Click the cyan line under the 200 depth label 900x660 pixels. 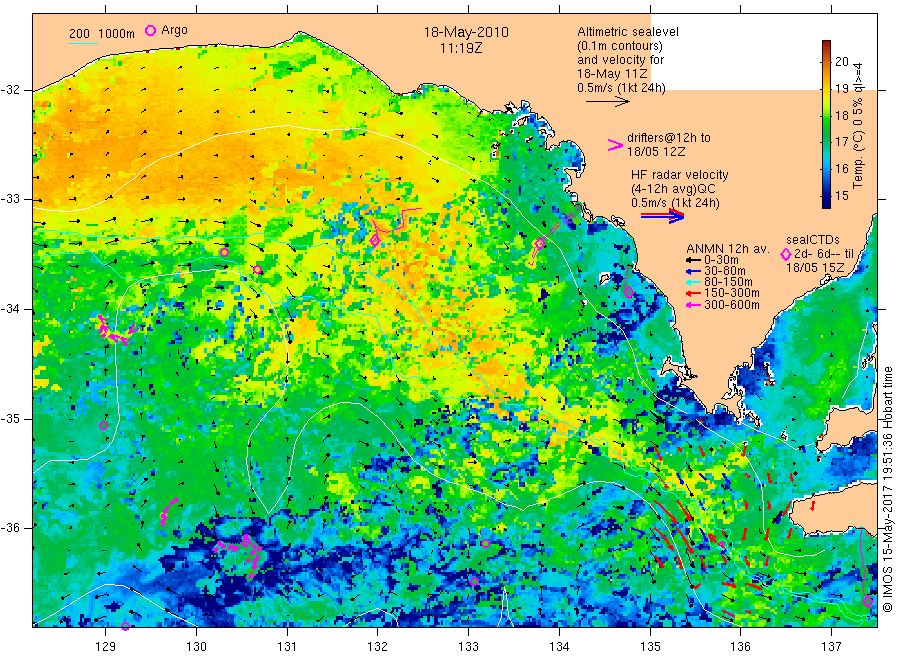[83, 43]
